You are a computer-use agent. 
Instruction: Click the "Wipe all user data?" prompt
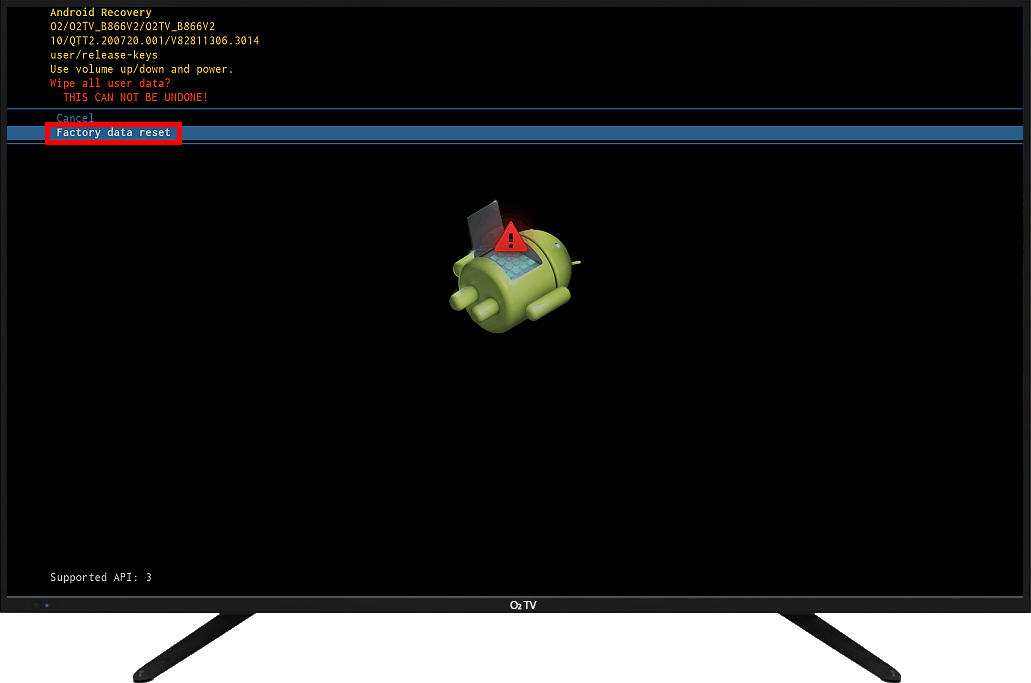click(110, 83)
